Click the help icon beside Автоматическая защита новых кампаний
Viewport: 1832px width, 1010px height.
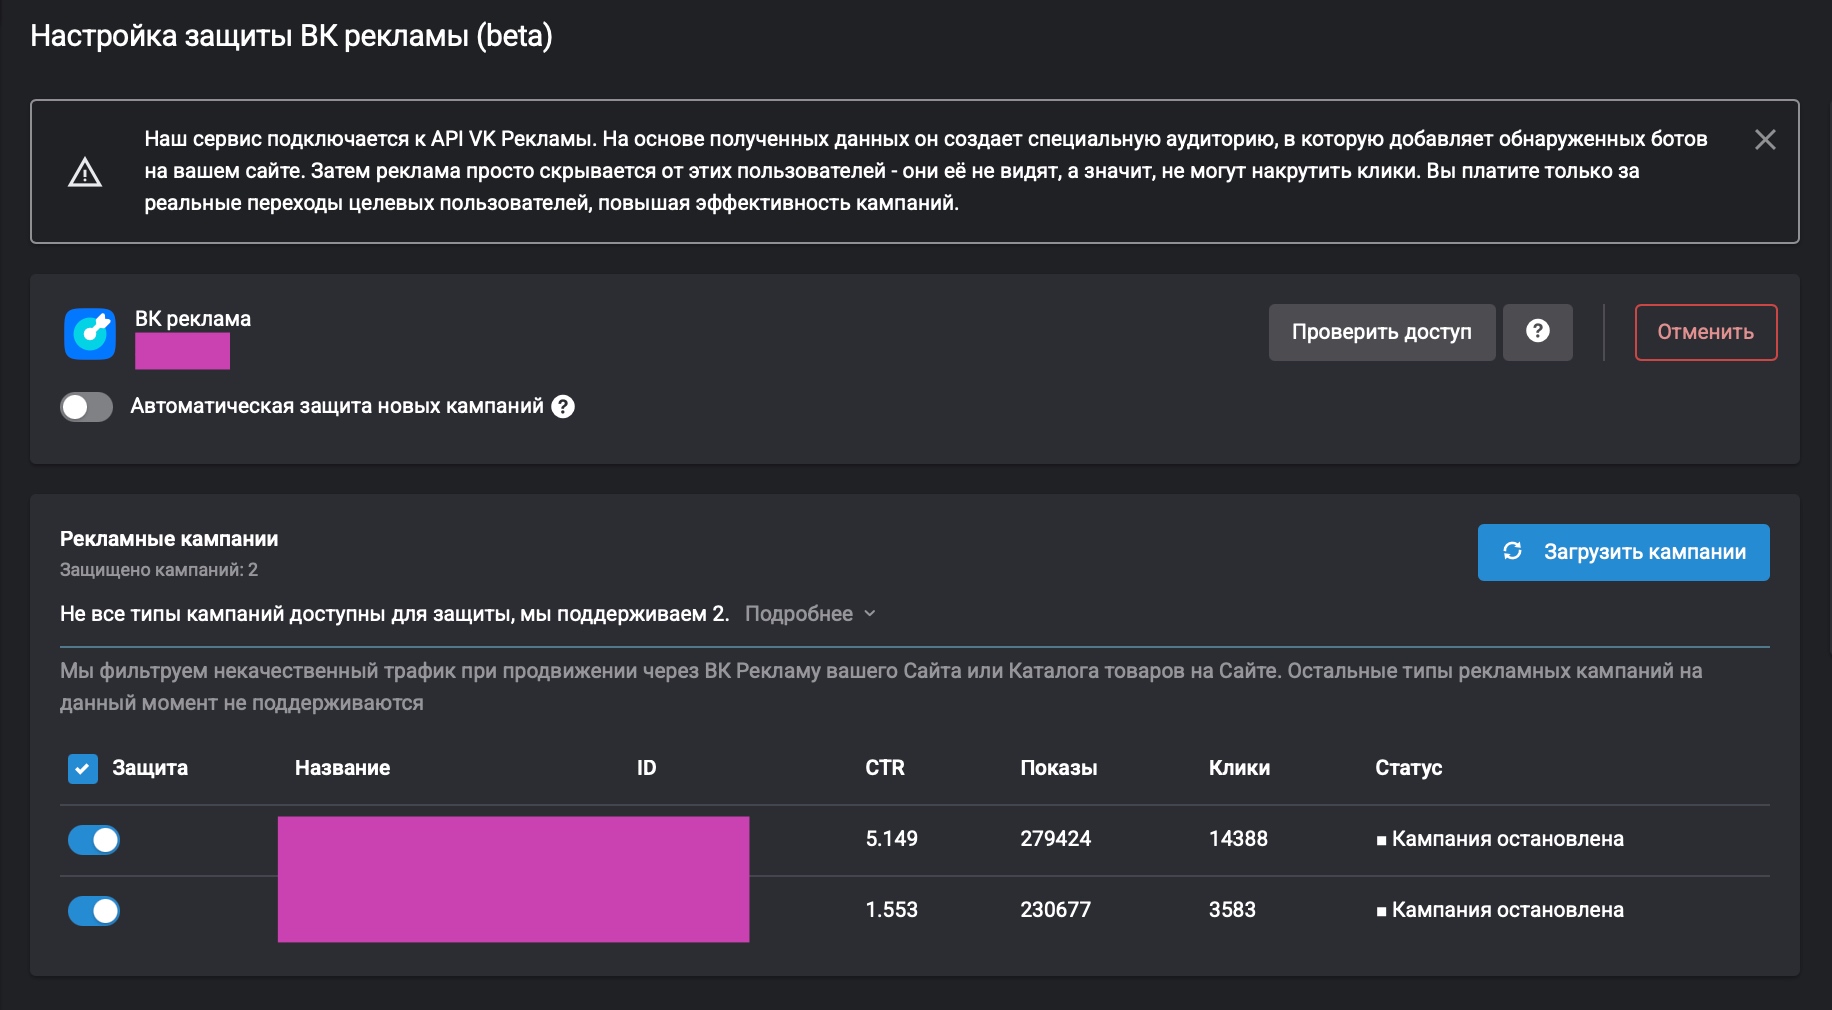(563, 406)
